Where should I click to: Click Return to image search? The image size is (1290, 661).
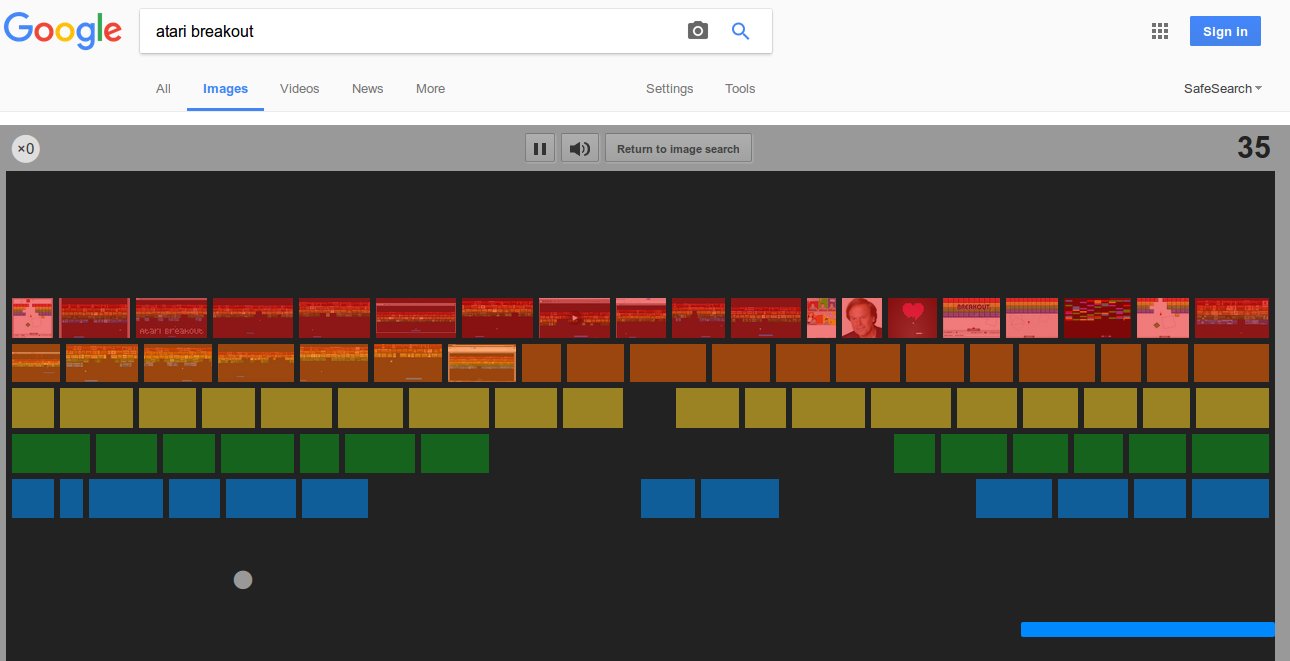pos(678,149)
